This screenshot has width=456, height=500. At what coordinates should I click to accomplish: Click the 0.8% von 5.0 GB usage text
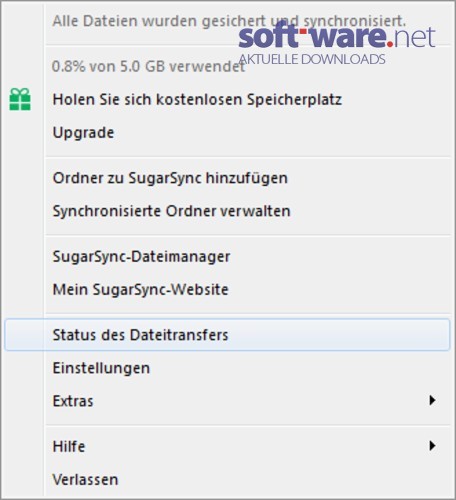[x=149, y=66]
